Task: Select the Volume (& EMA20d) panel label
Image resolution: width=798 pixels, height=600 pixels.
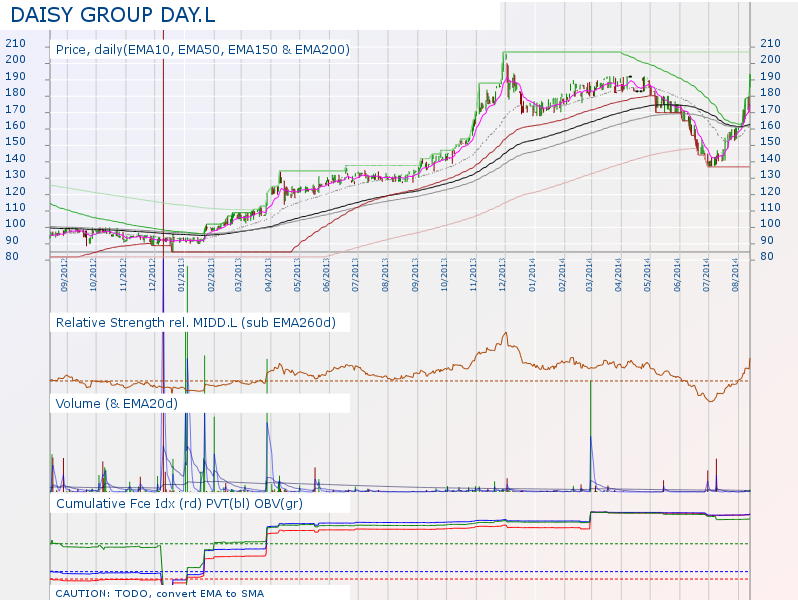Action: tap(117, 403)
